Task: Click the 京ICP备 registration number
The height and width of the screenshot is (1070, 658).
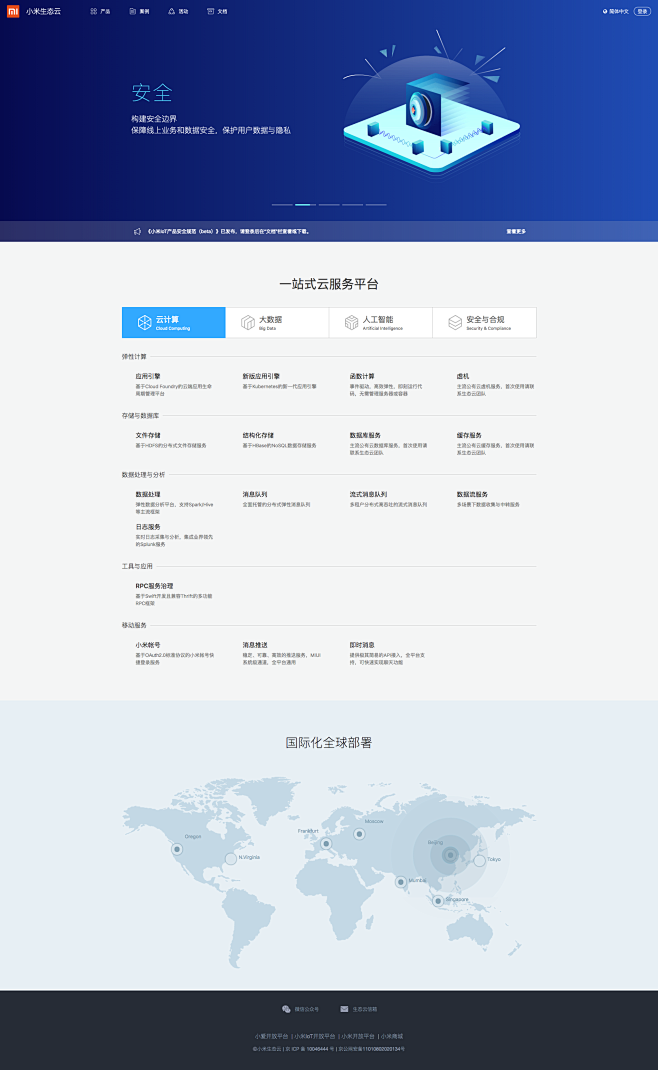Action: (310, 1049)
